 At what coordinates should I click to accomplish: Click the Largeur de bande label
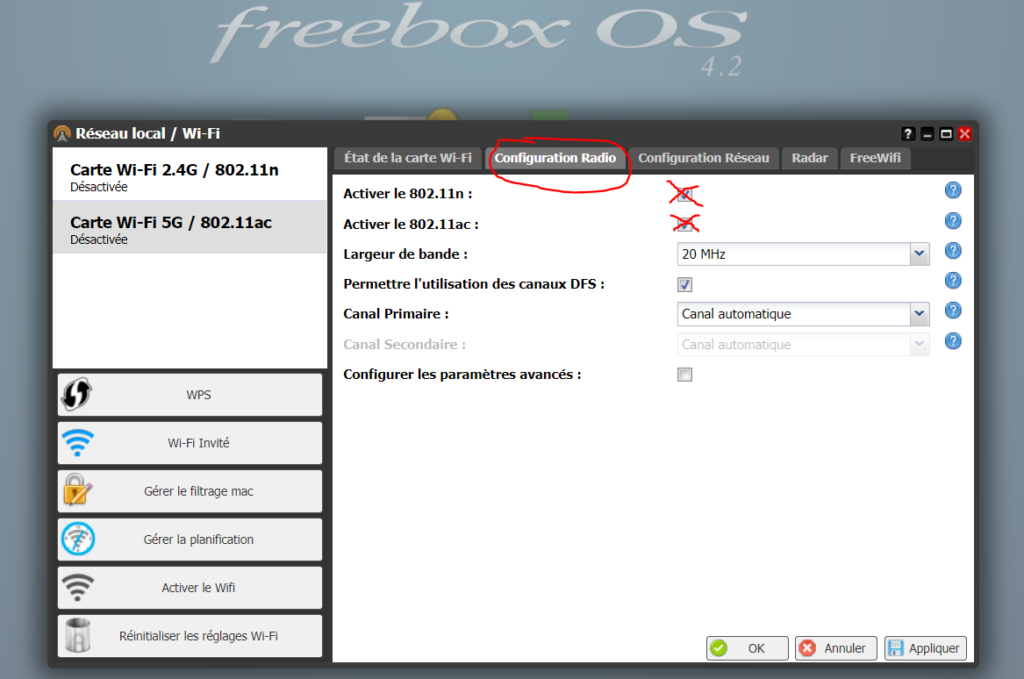(x=406, y=254)
